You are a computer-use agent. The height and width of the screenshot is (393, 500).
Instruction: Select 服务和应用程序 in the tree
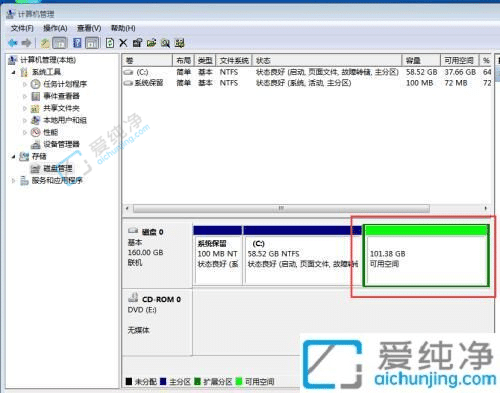57,181
